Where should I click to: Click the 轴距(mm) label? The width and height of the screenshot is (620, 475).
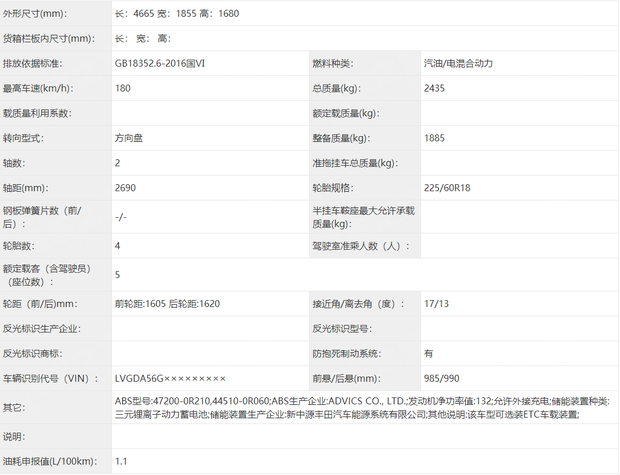[x=26, y=188]
